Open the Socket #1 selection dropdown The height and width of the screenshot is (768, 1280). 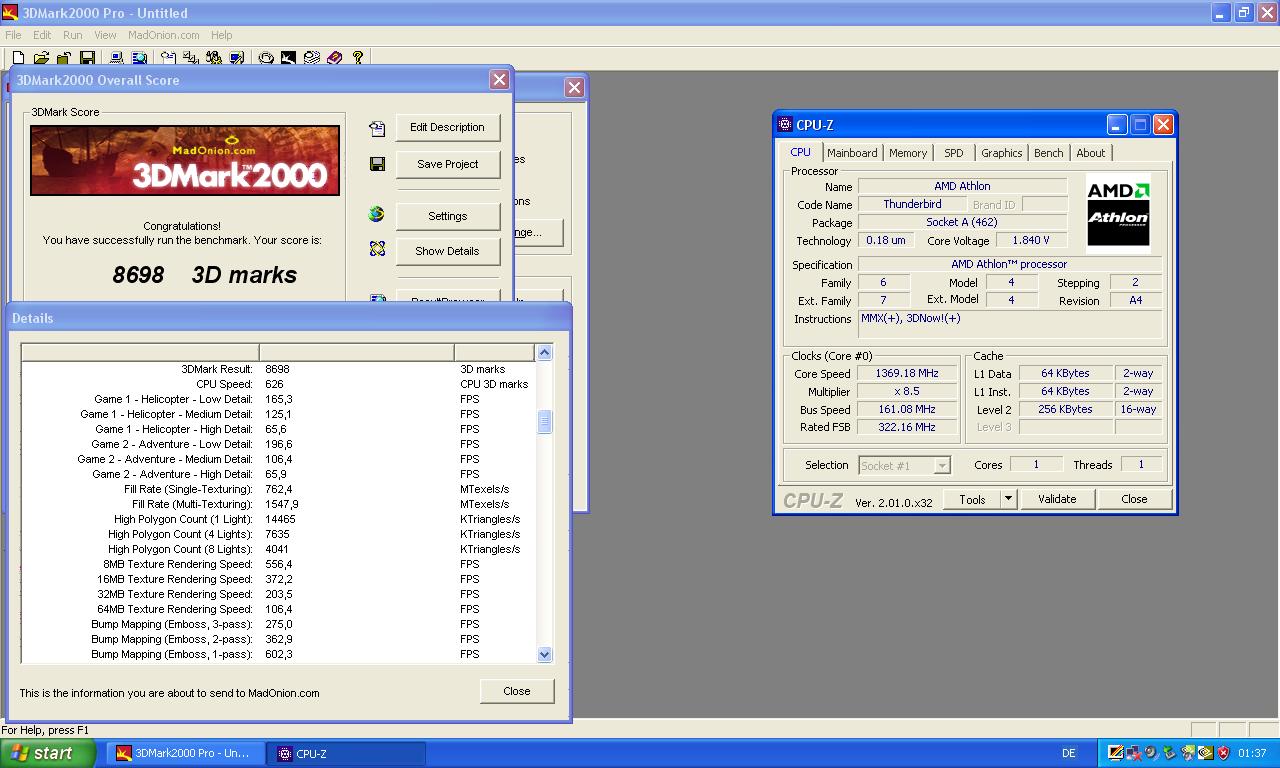(904, 465)
